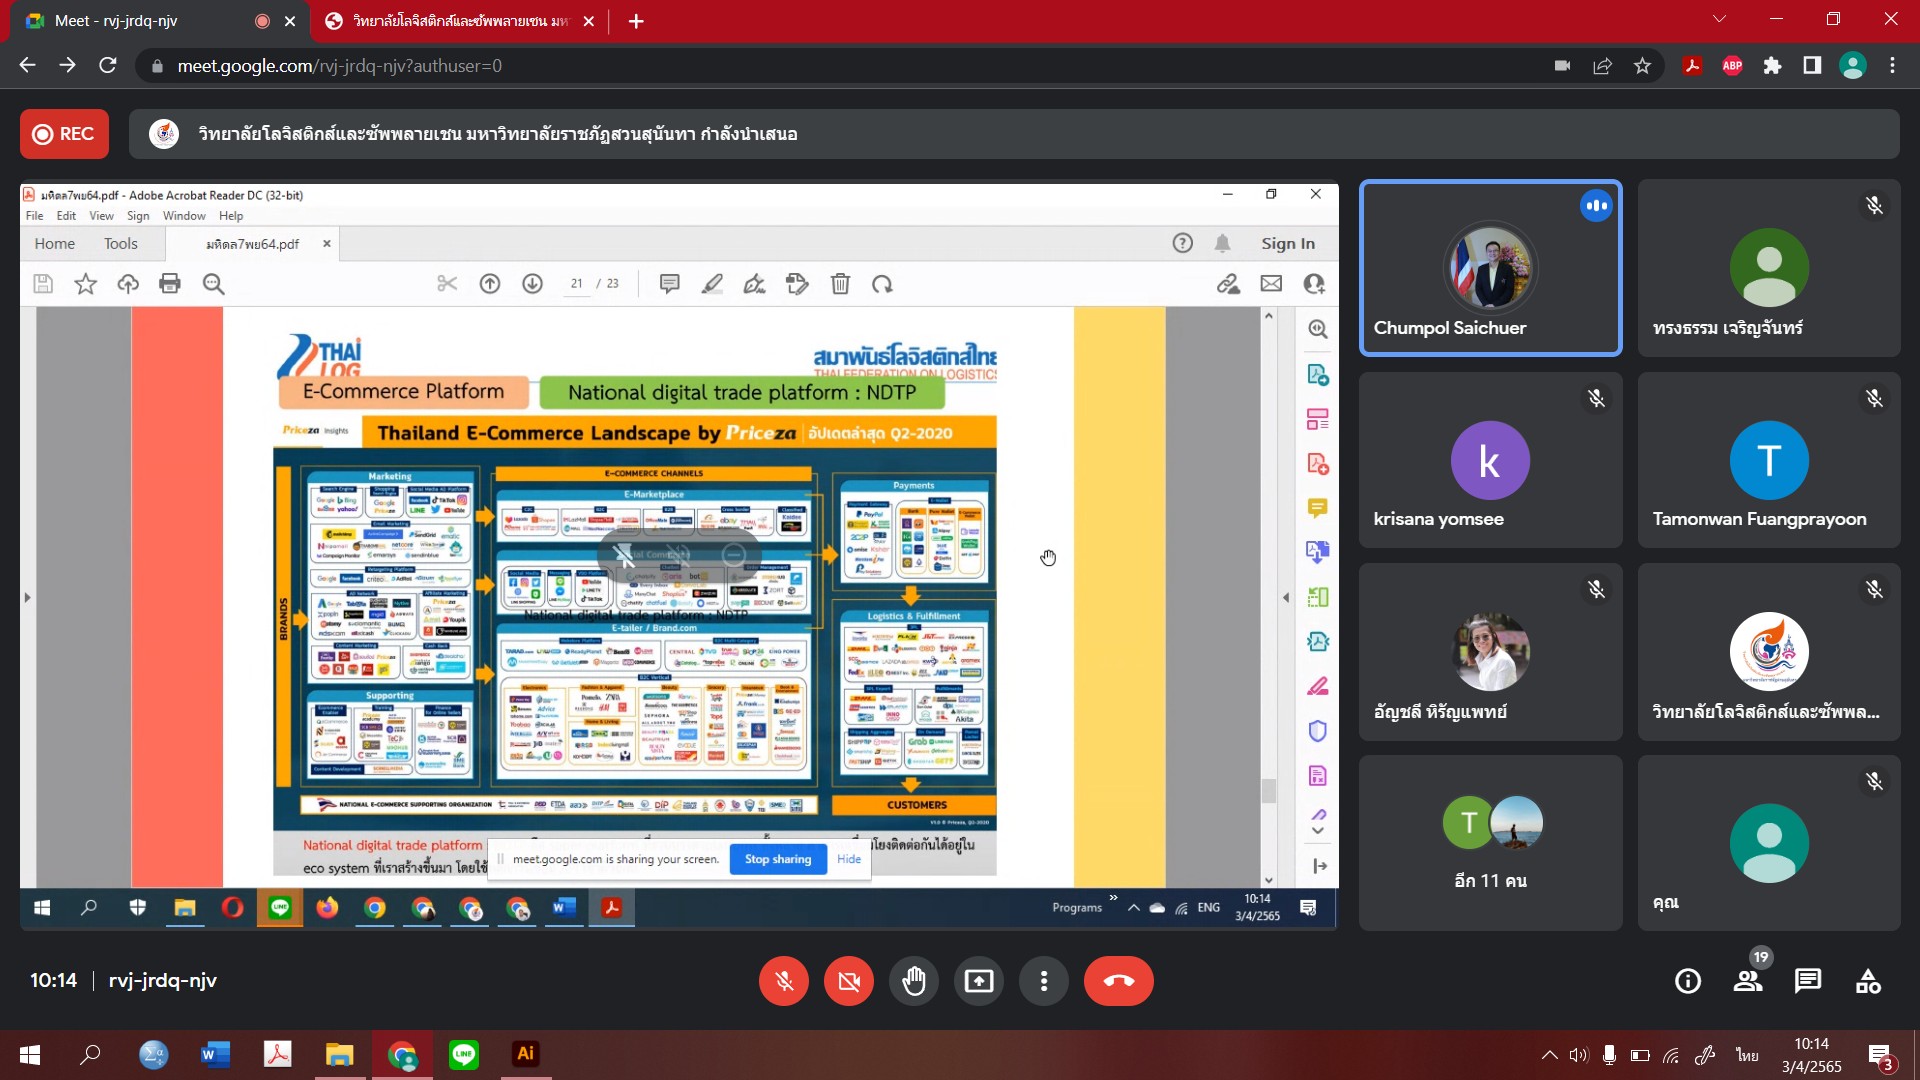
Task: Open Adobe Illustrator from Windows taskbar
Action: (525, 1054)
